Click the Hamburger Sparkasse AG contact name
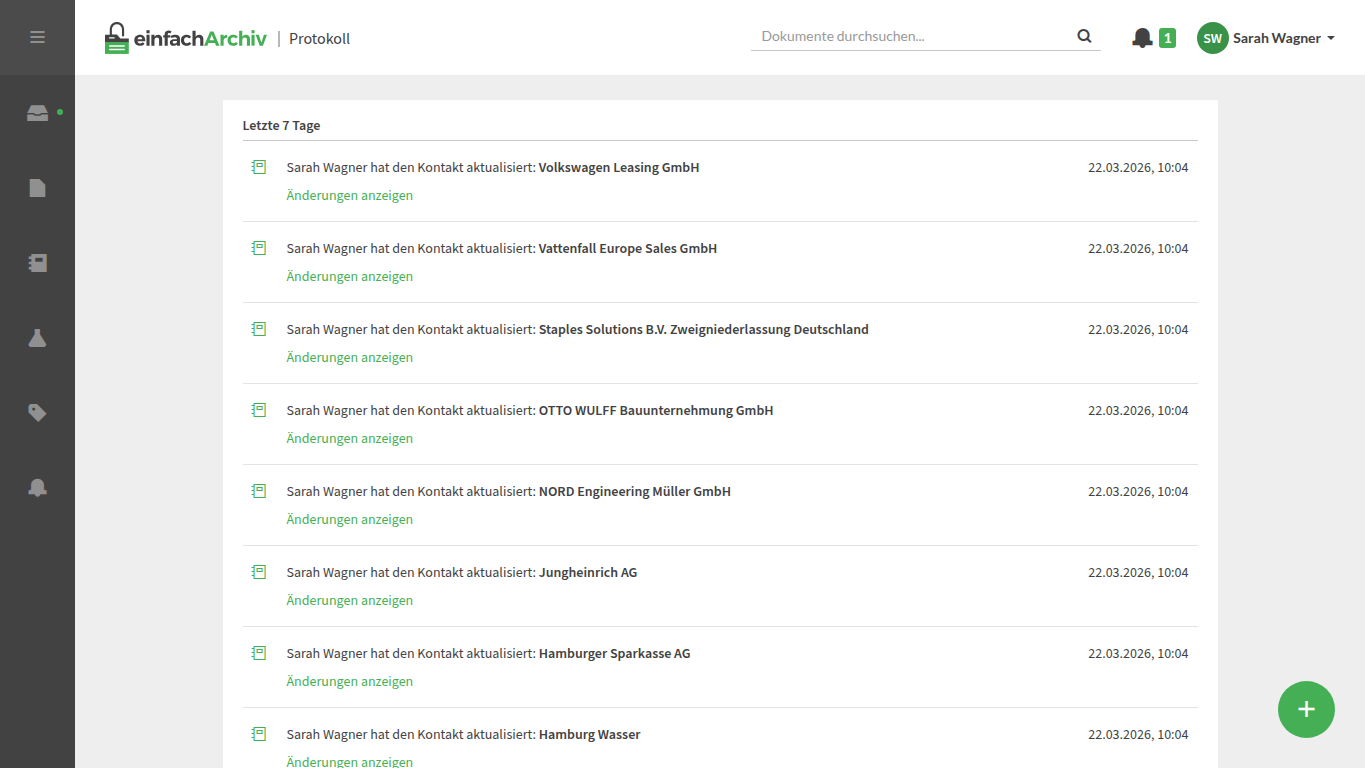The image size is (1365, 768). (x=615, y=653)
